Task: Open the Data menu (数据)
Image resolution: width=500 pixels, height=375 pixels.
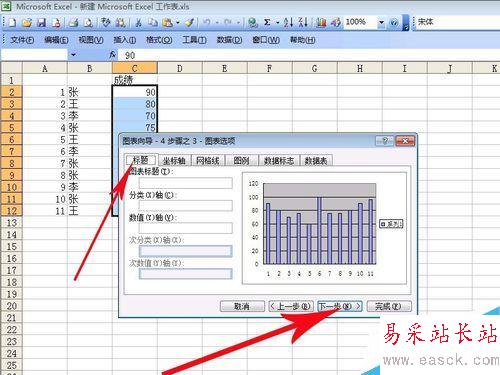Action: pyautogui.click(x=229, y=40)
